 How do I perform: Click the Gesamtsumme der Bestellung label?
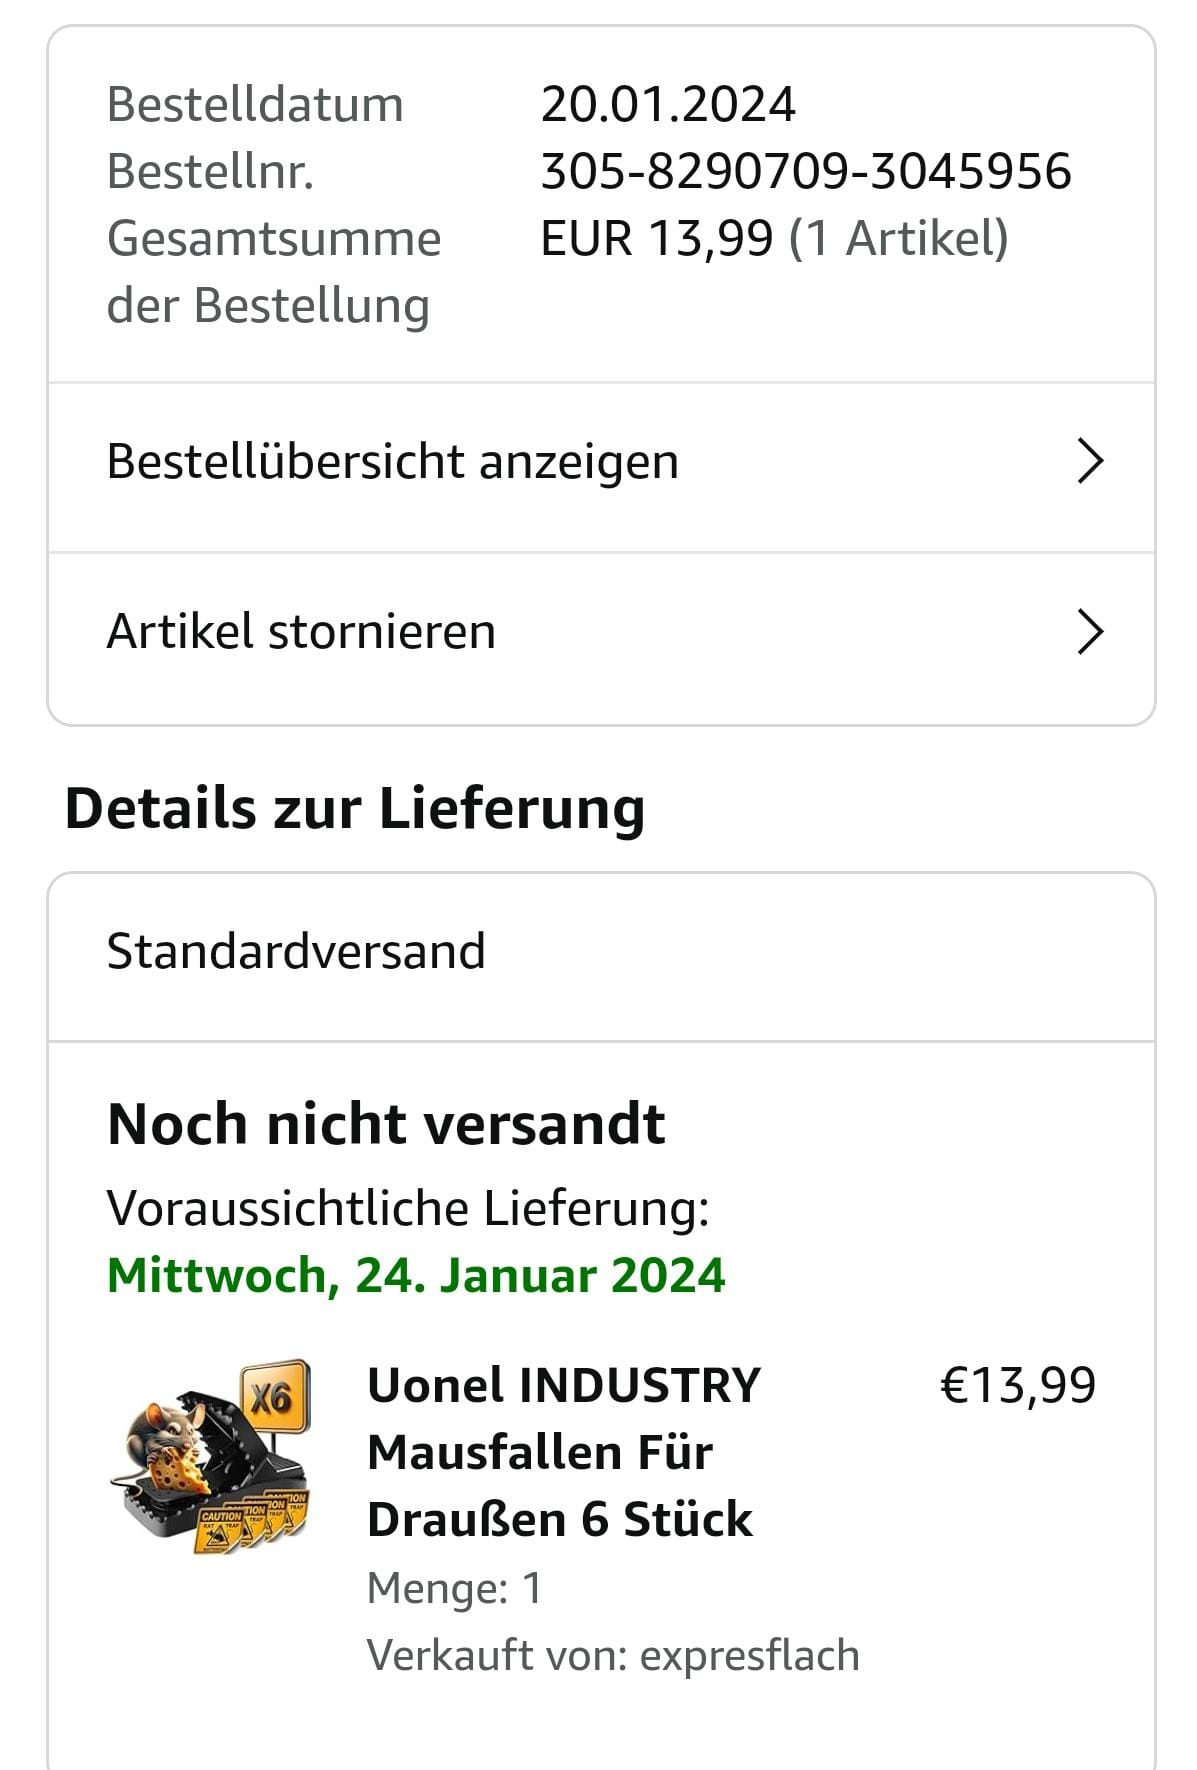[274, 272]
